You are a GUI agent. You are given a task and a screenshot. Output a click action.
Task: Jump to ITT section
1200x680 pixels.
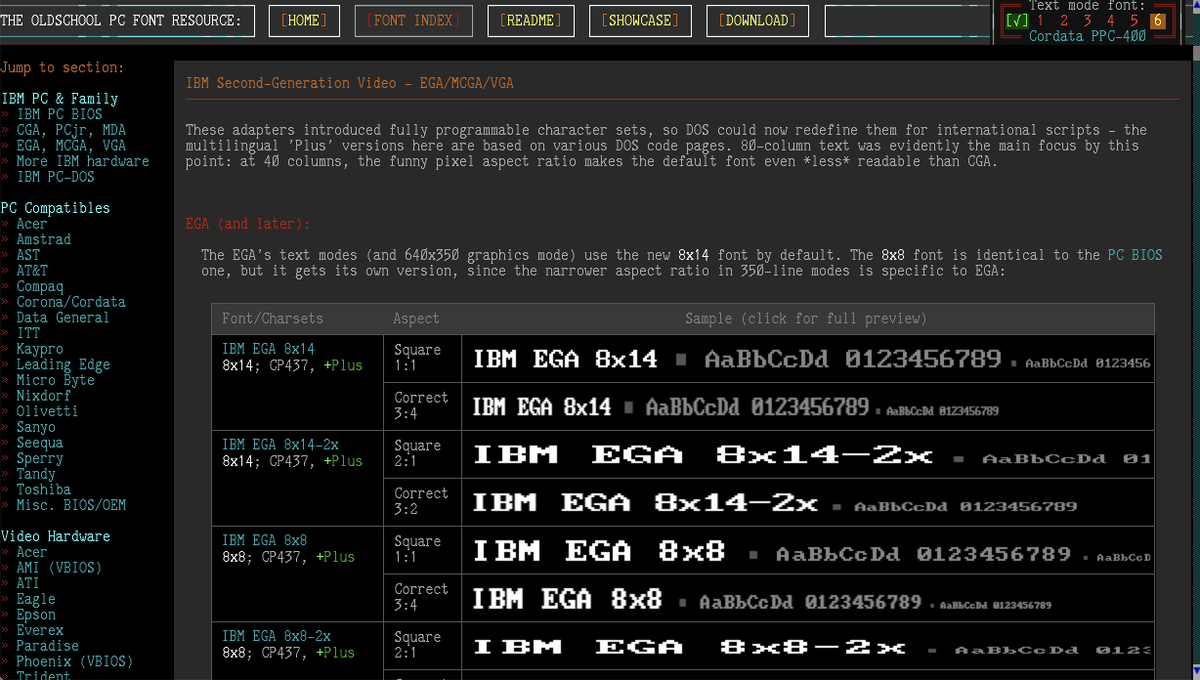click(x=28, y=333)
